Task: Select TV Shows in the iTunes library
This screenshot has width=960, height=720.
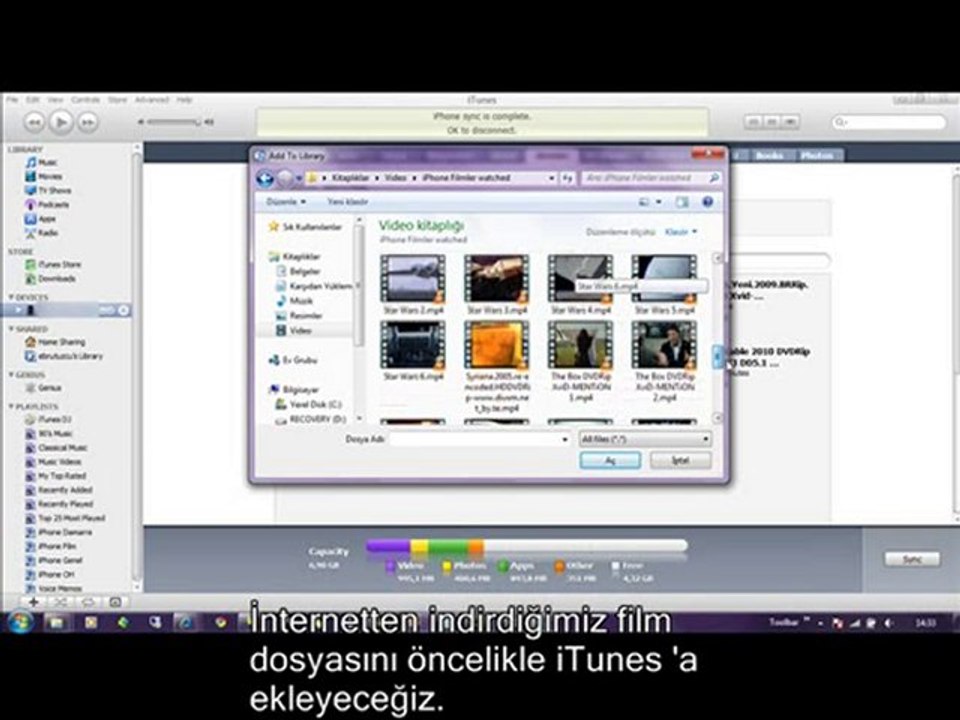Action: click(48, 190)
